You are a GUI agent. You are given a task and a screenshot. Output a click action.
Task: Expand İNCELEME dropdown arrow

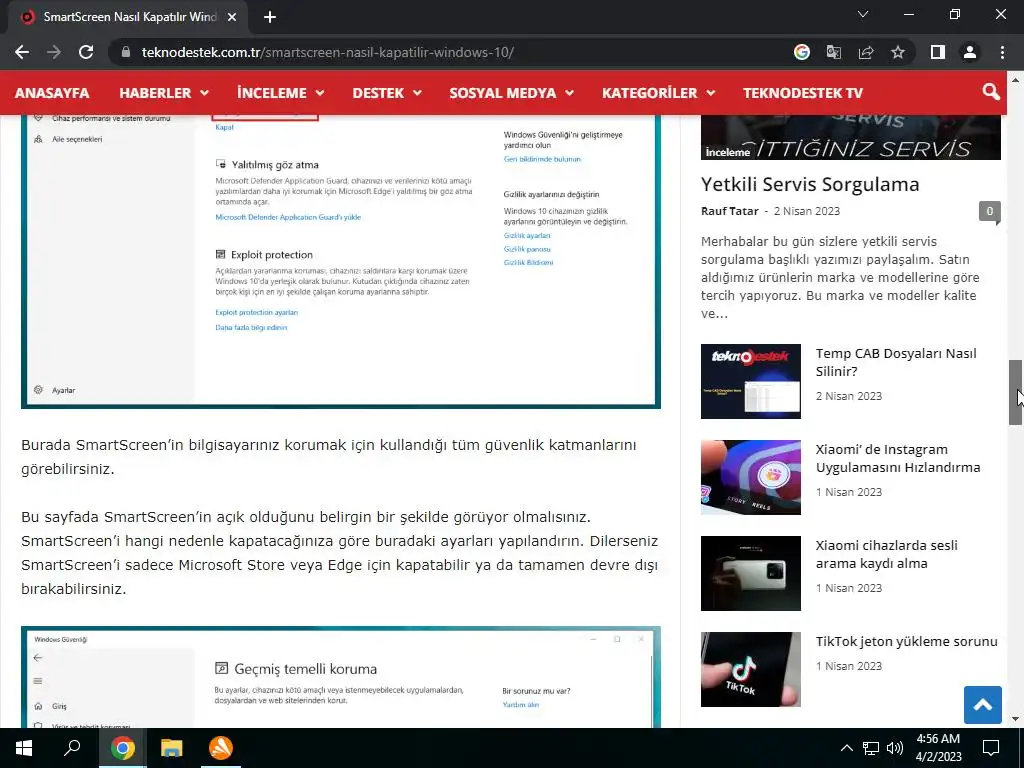coord(319,93)
